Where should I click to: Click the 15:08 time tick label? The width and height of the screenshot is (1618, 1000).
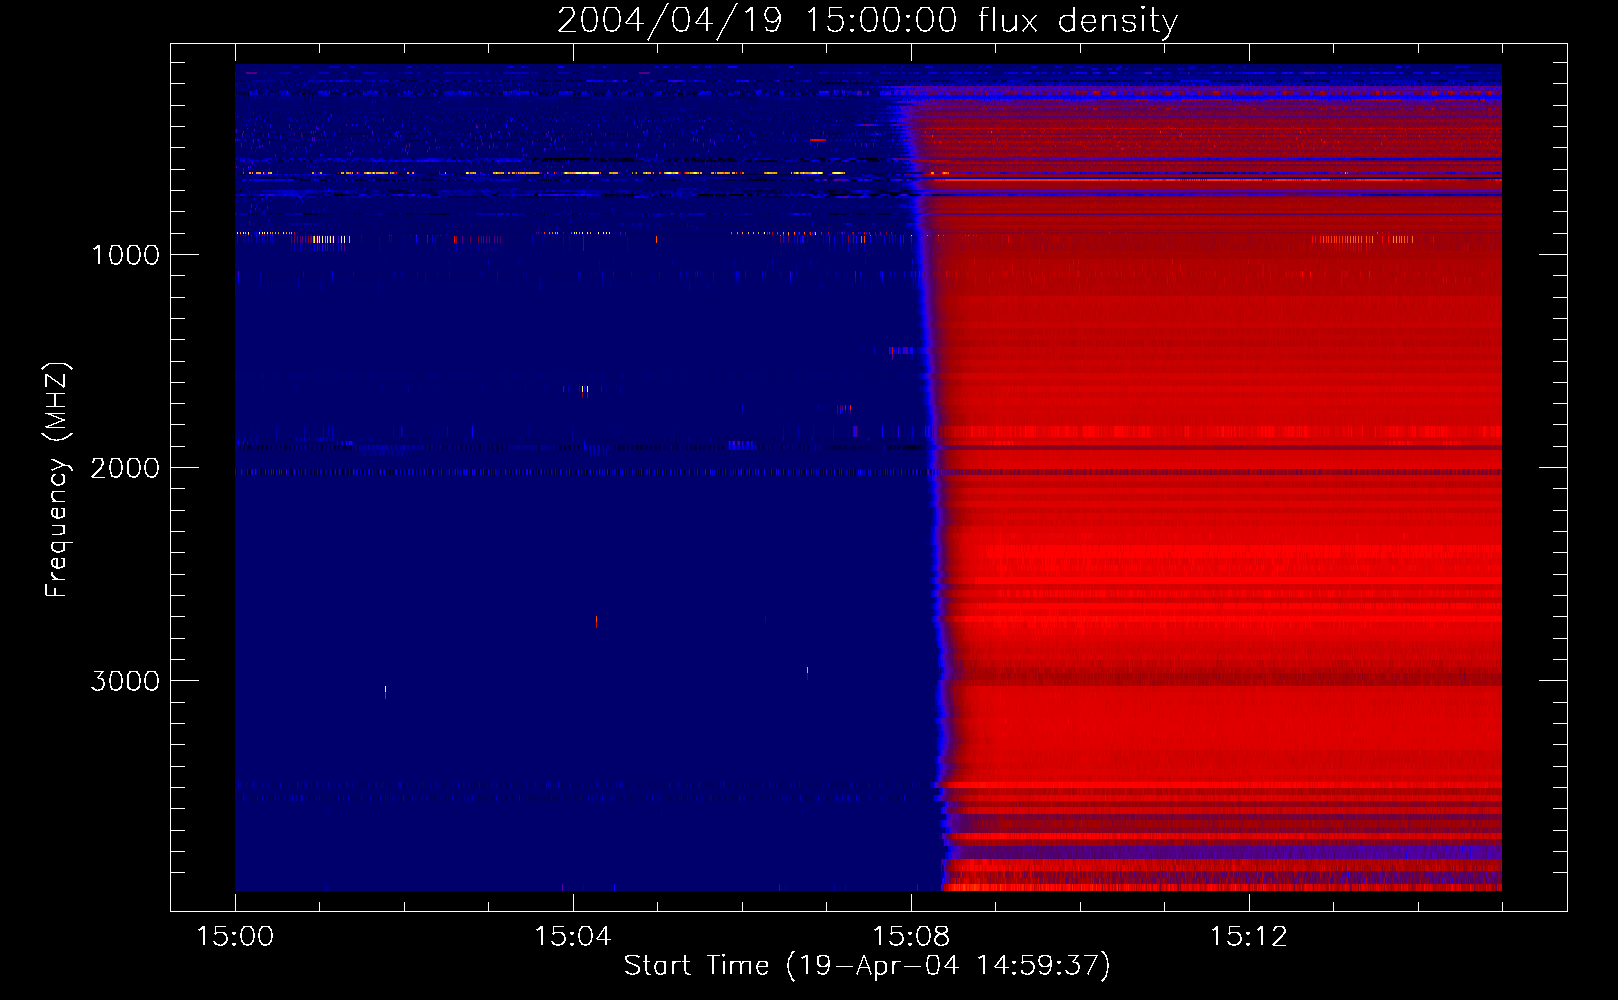pyautogui.click(x=911, y=937)
